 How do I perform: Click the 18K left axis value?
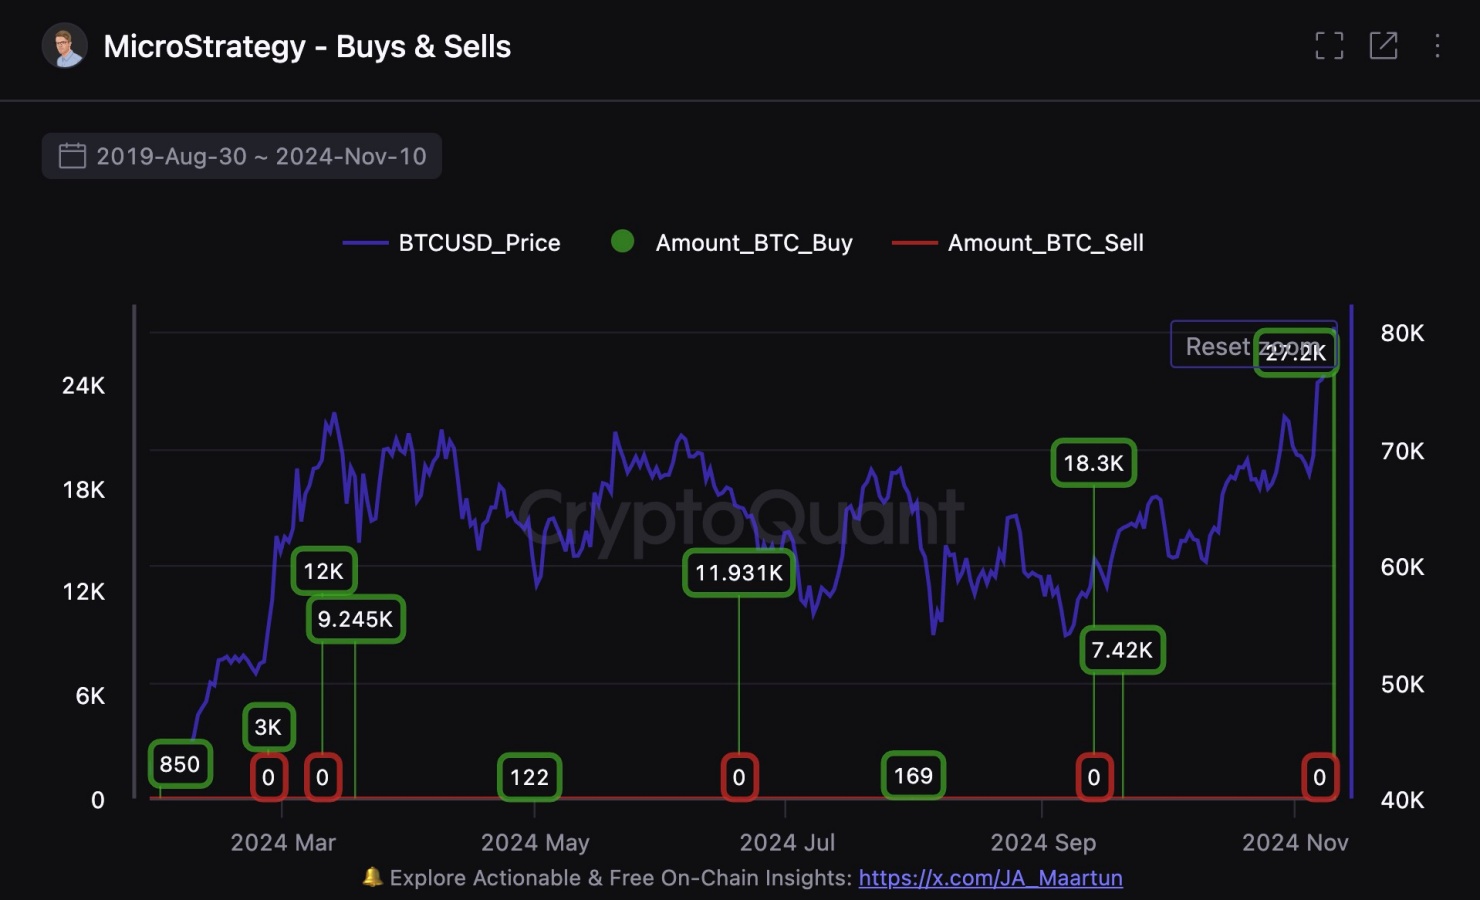tap(83, 489)
